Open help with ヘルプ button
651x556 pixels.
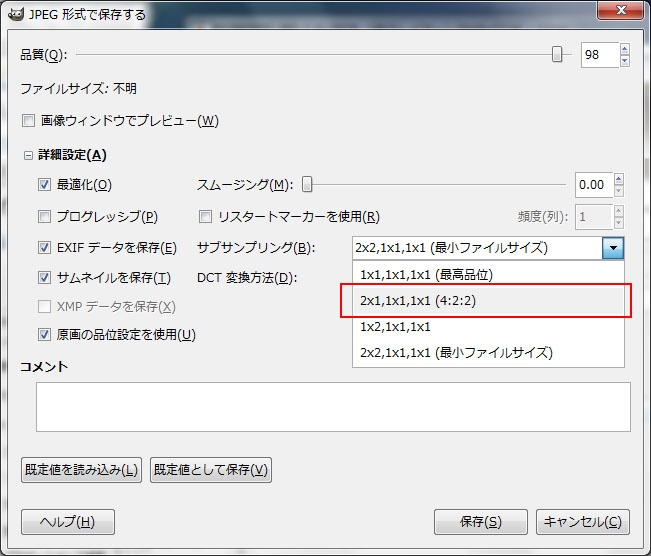(x=68, y=522)
